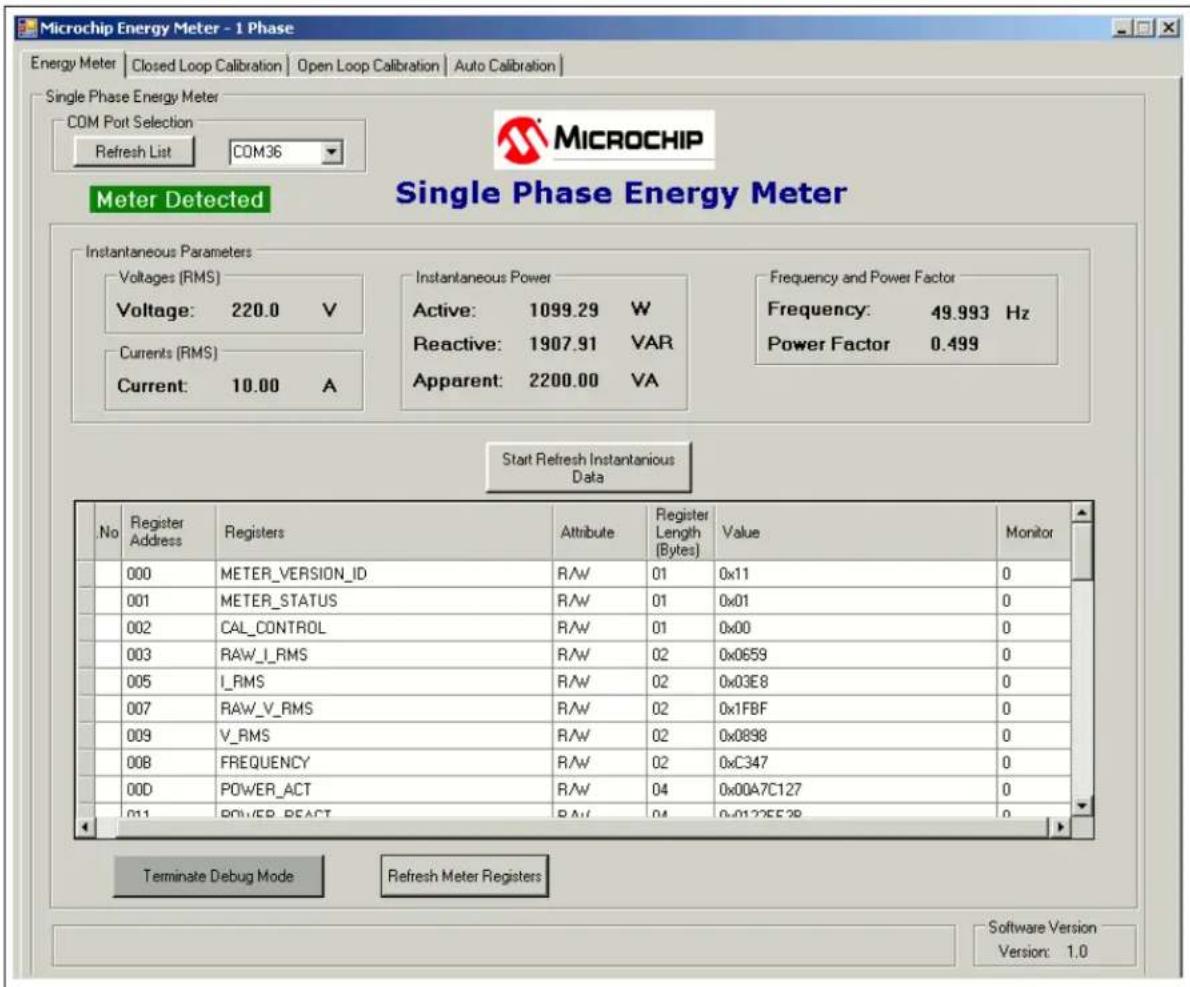Click the value cell 0x0898
This screenshot has width=1190, height=987.
click(855, 736)
